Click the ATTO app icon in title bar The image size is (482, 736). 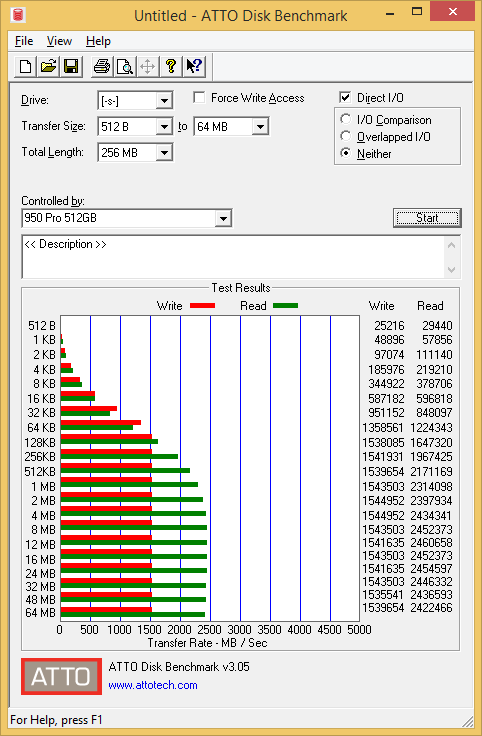tap(18, 15)
